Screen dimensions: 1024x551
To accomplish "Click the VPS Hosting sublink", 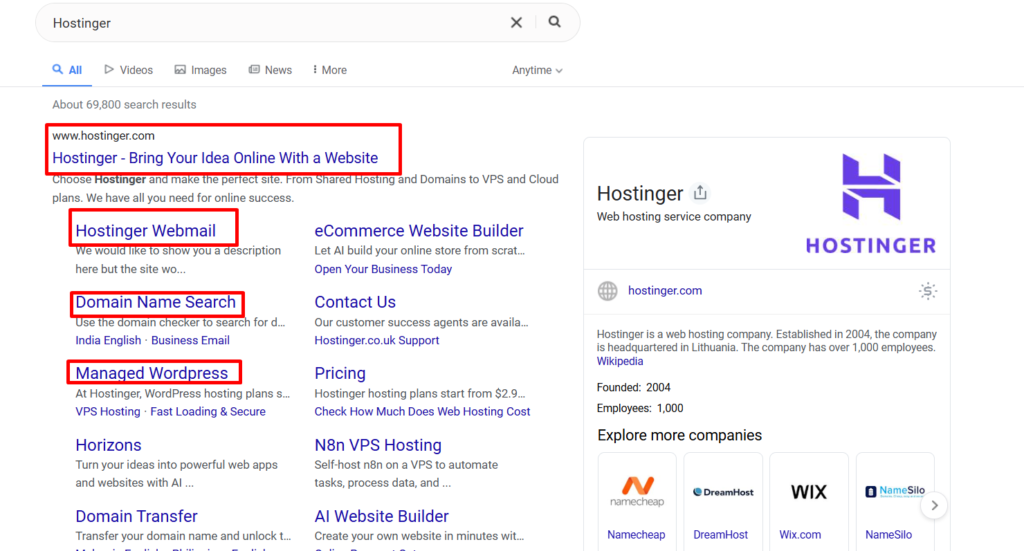I will [x=108, y=411].
